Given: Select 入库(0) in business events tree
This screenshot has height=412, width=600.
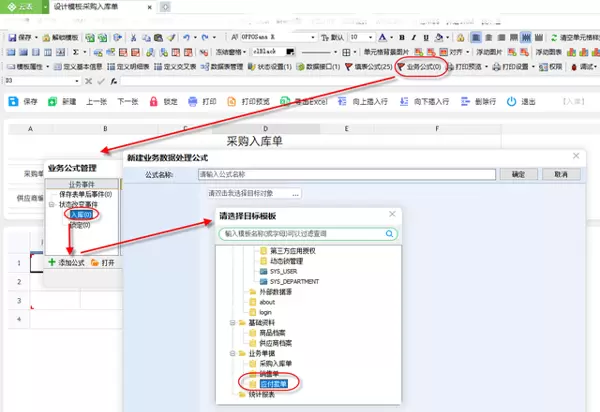Looking at the screenshot, I should [x=79, y=214].
